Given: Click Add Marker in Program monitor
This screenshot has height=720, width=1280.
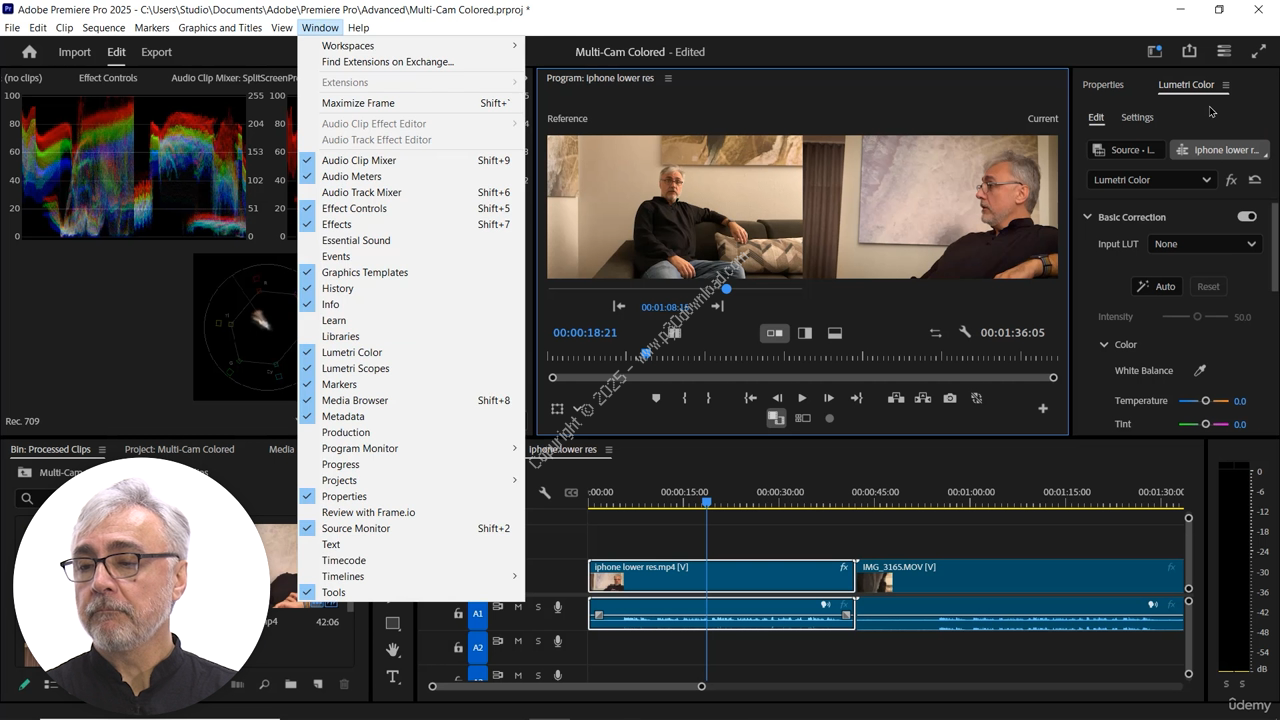Looking at the screenshot, I should 656,398.
